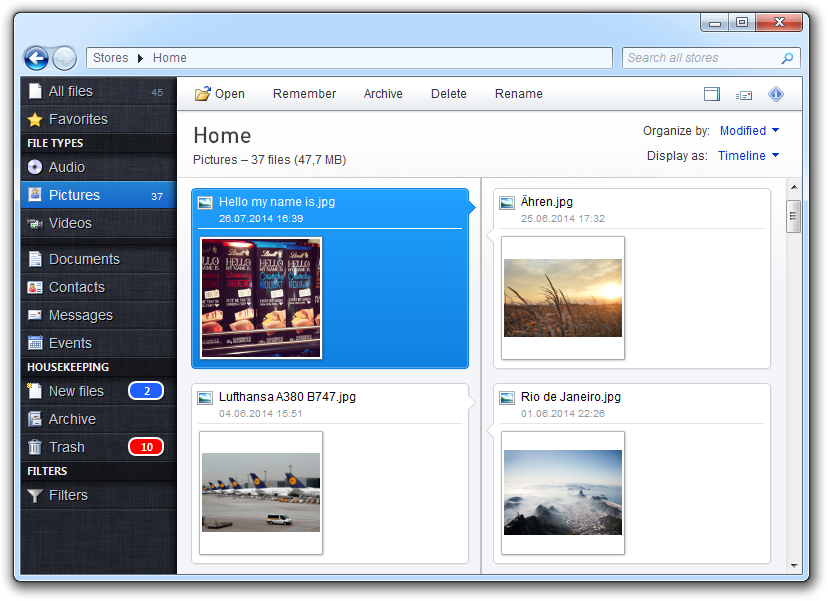Click the Audio disc icon
The image size is (828, 601).
click(35, 167)
